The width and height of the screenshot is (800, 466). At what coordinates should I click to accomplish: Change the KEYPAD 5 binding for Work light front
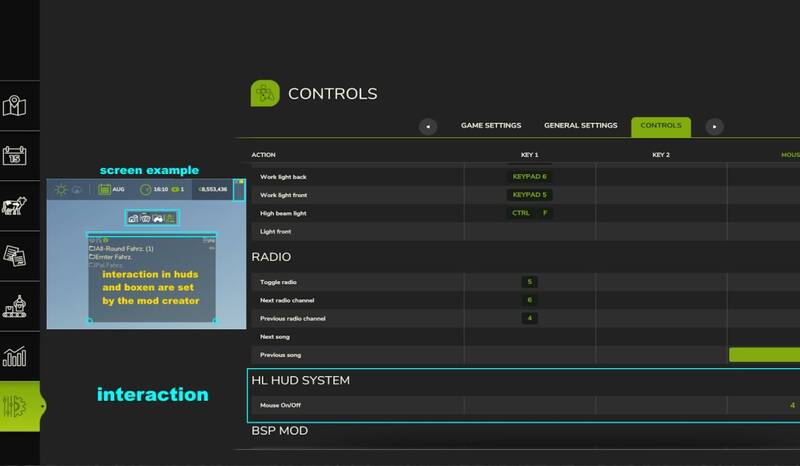(529, 194)
